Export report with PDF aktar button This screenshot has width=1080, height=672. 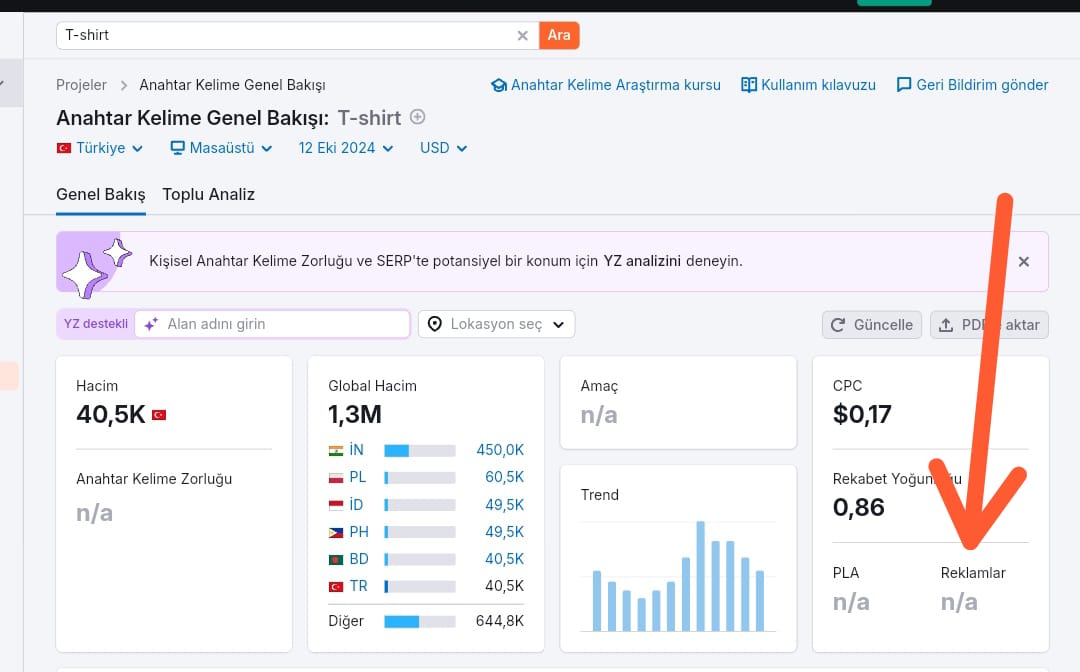pyautogui.click(x=989, y=325)
